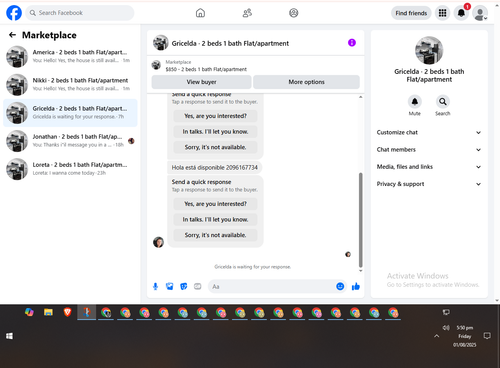The width and height of the screenshot is (500, 368).
Task: Open Brave browser from the taskbar
Action: [x=67, y=312]
